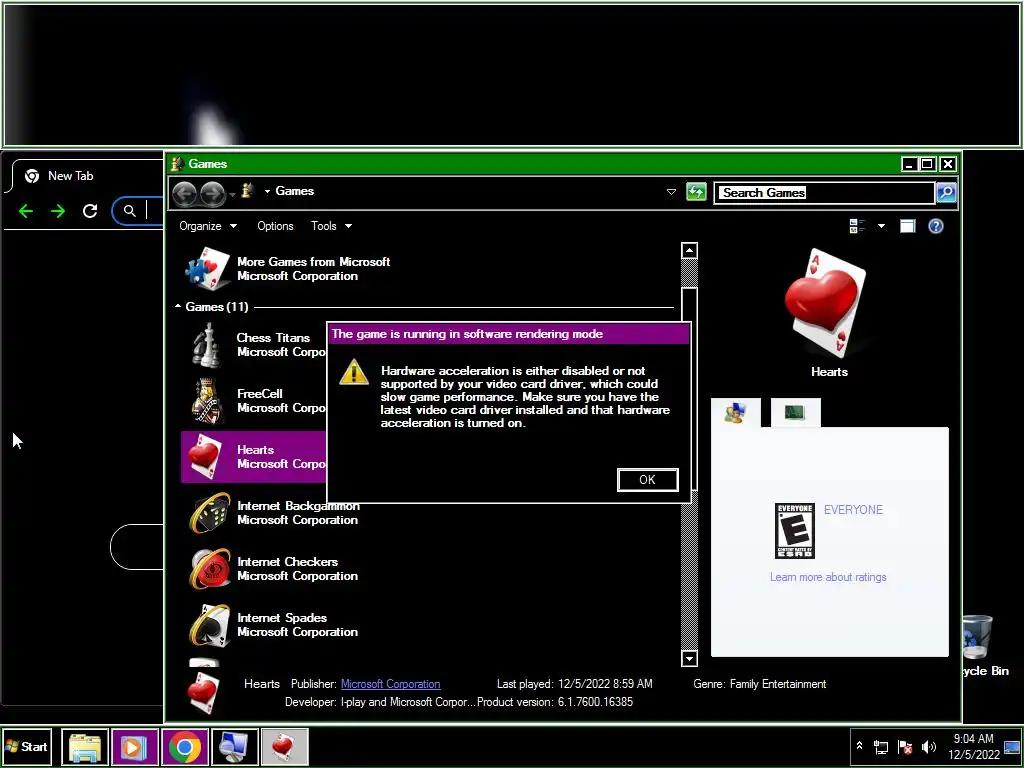
Task: Click Chrome's reload button
Action: [x=90, y=210]
